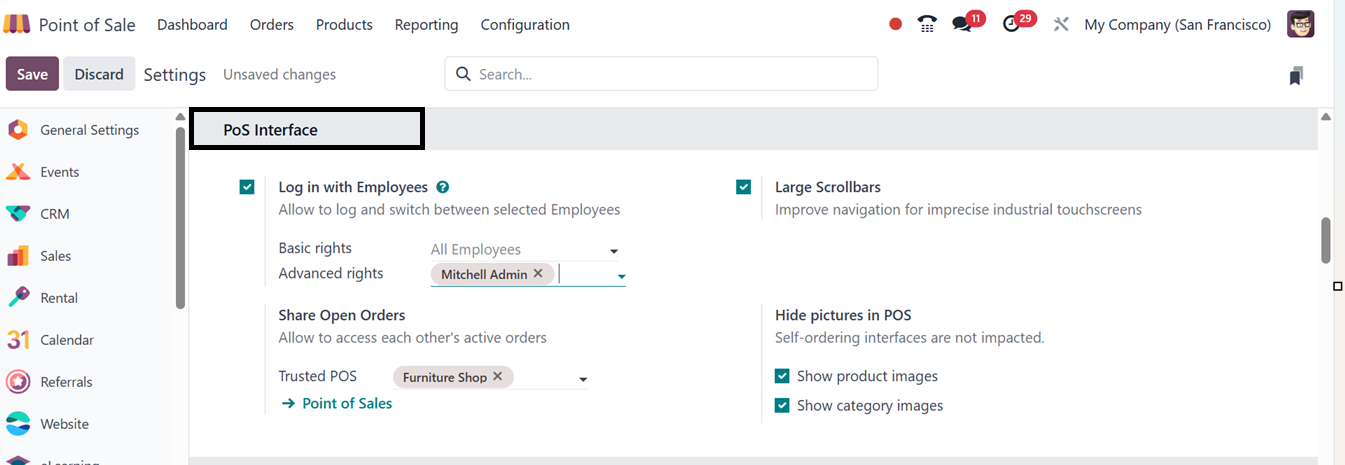1345x465 pixels.
Task: Open the Configuration menu
Action: pyautogui.click(x=525, y=24)
